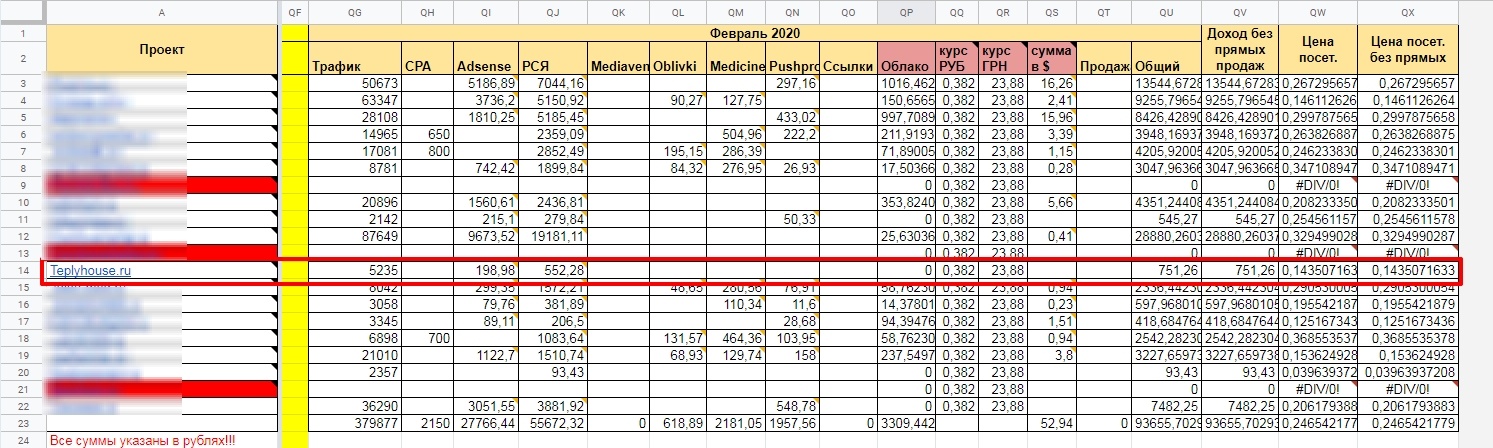Viewport: 1493px width, 448px height.
Task: Select the Medicine heading cell
Action: point(737,58)
